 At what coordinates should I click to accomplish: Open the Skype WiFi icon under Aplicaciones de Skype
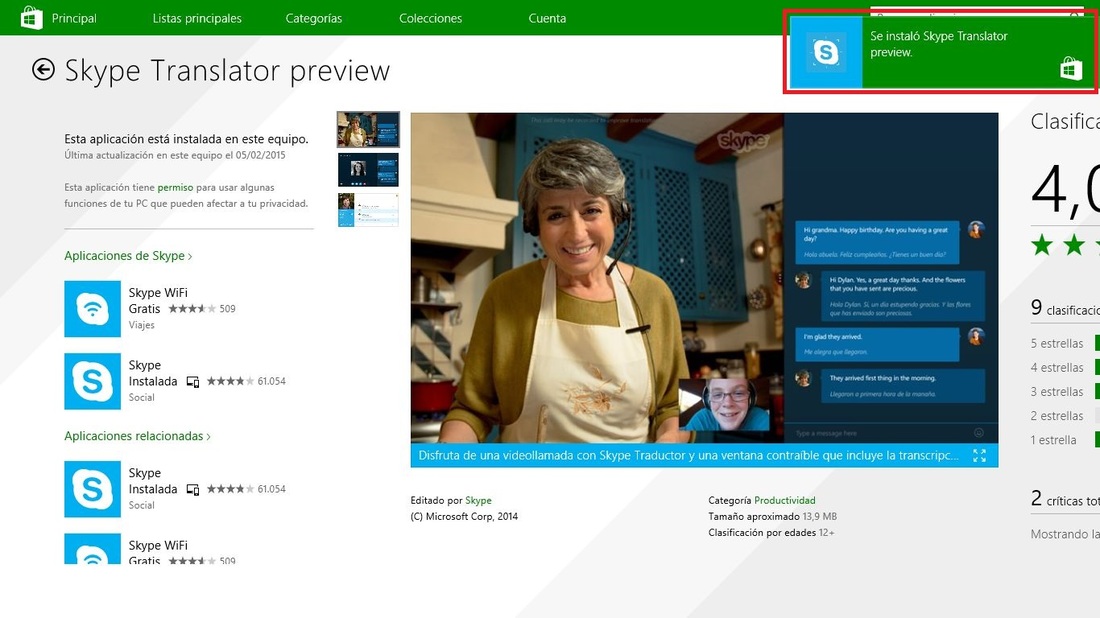coord(93,309)
